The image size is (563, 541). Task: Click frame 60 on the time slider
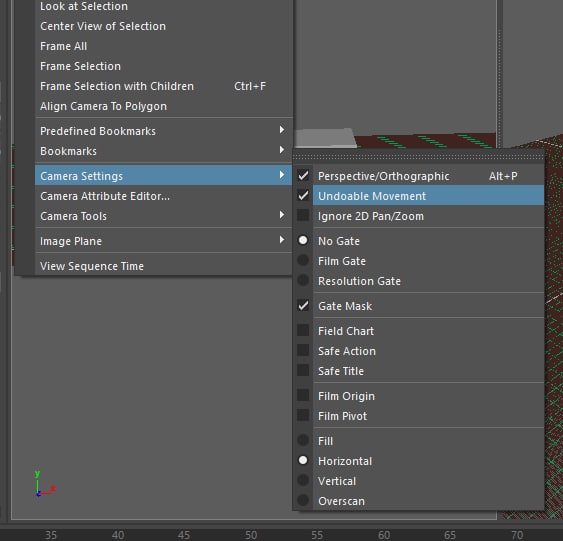click(x=384, y=535)
